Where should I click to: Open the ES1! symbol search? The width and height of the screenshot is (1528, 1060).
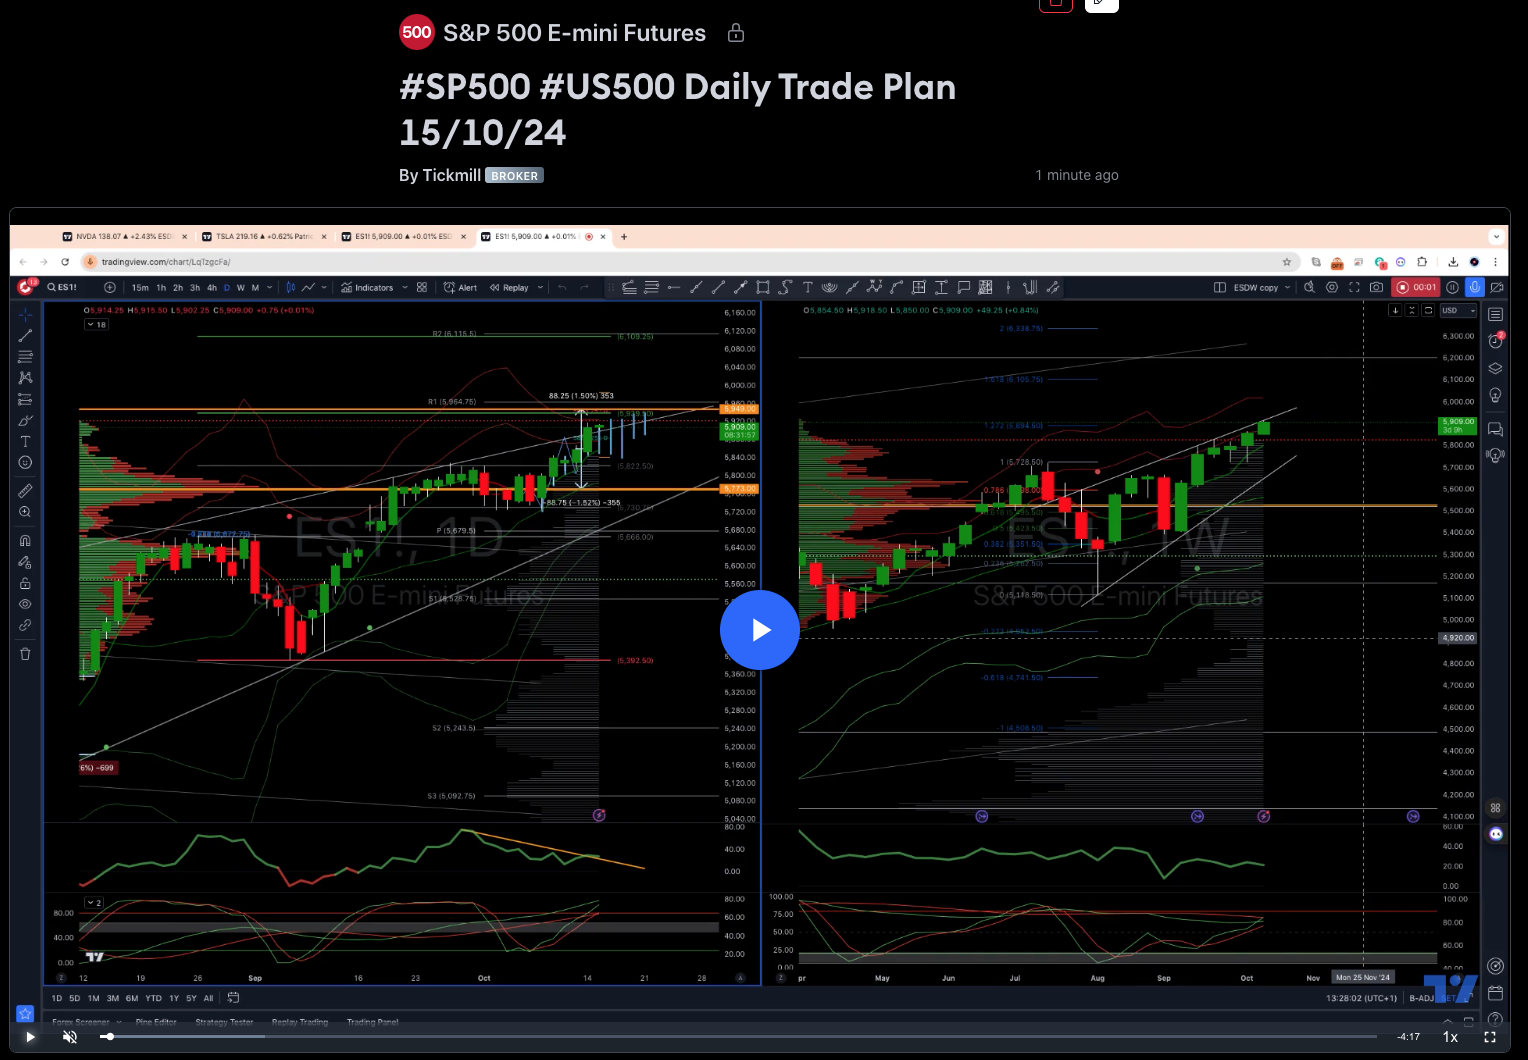[x=62, y=287]
